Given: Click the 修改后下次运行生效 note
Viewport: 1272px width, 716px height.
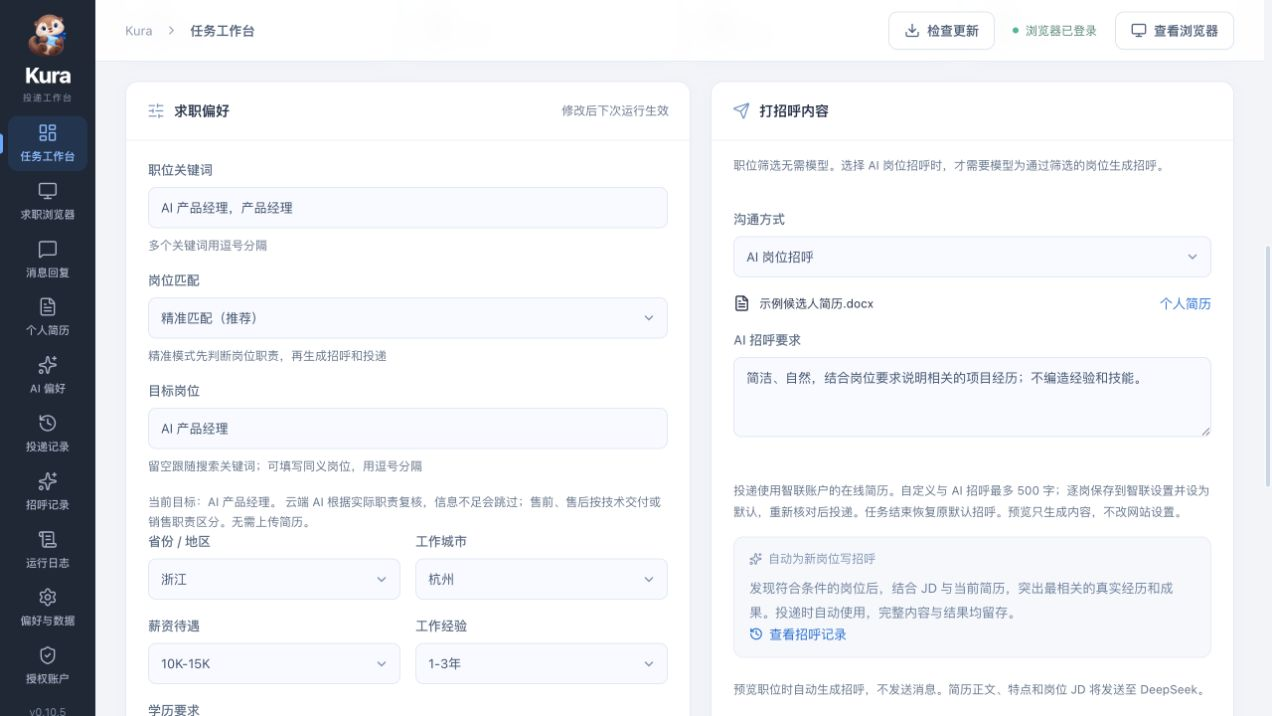Looking at the screenshot, I should [x=615, y=111].
